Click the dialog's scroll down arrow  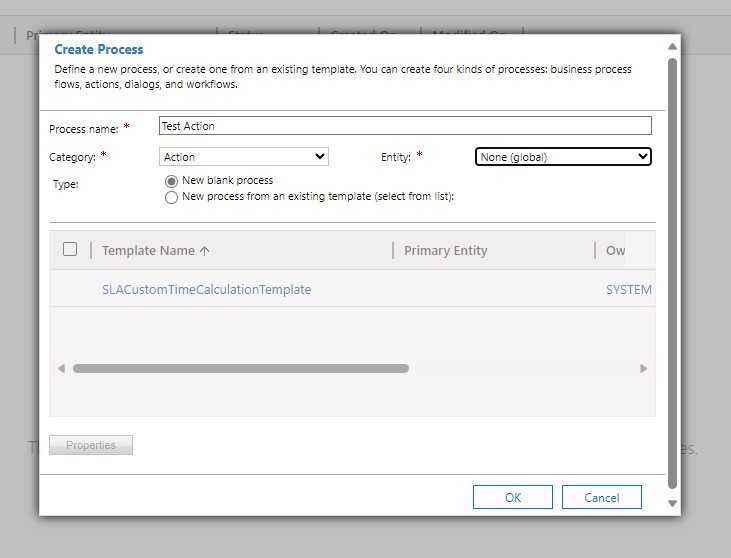672,503
